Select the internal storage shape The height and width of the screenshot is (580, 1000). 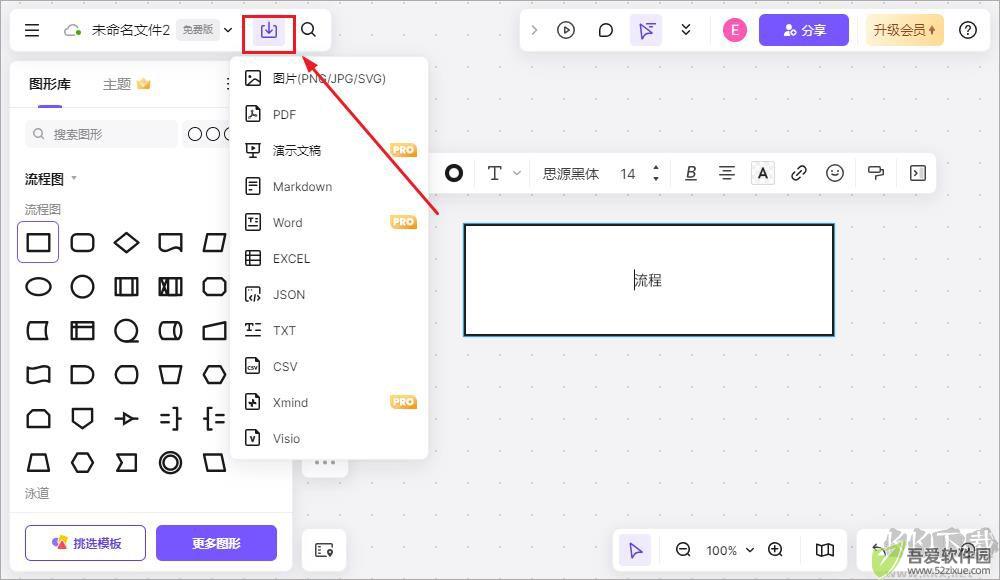[x=82, y=331]
